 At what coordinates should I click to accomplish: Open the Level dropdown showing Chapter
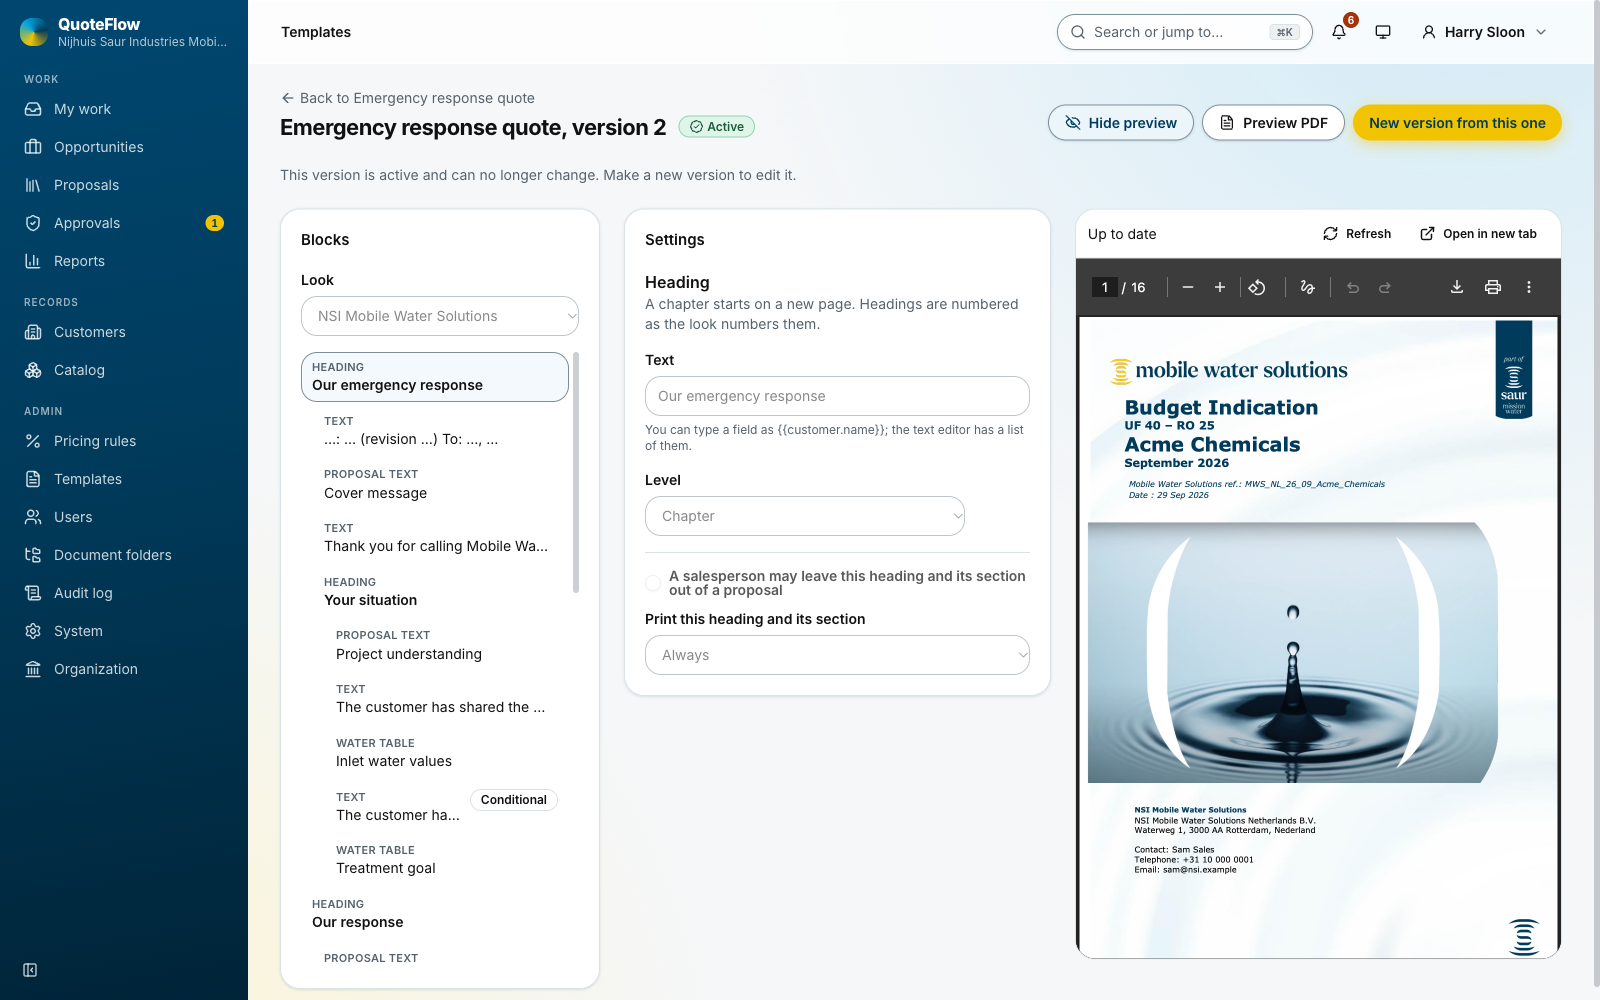(x=805, y=516)
